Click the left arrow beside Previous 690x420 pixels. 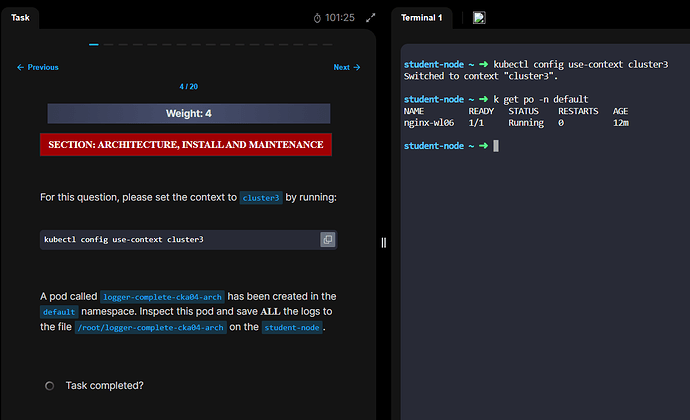21,68
